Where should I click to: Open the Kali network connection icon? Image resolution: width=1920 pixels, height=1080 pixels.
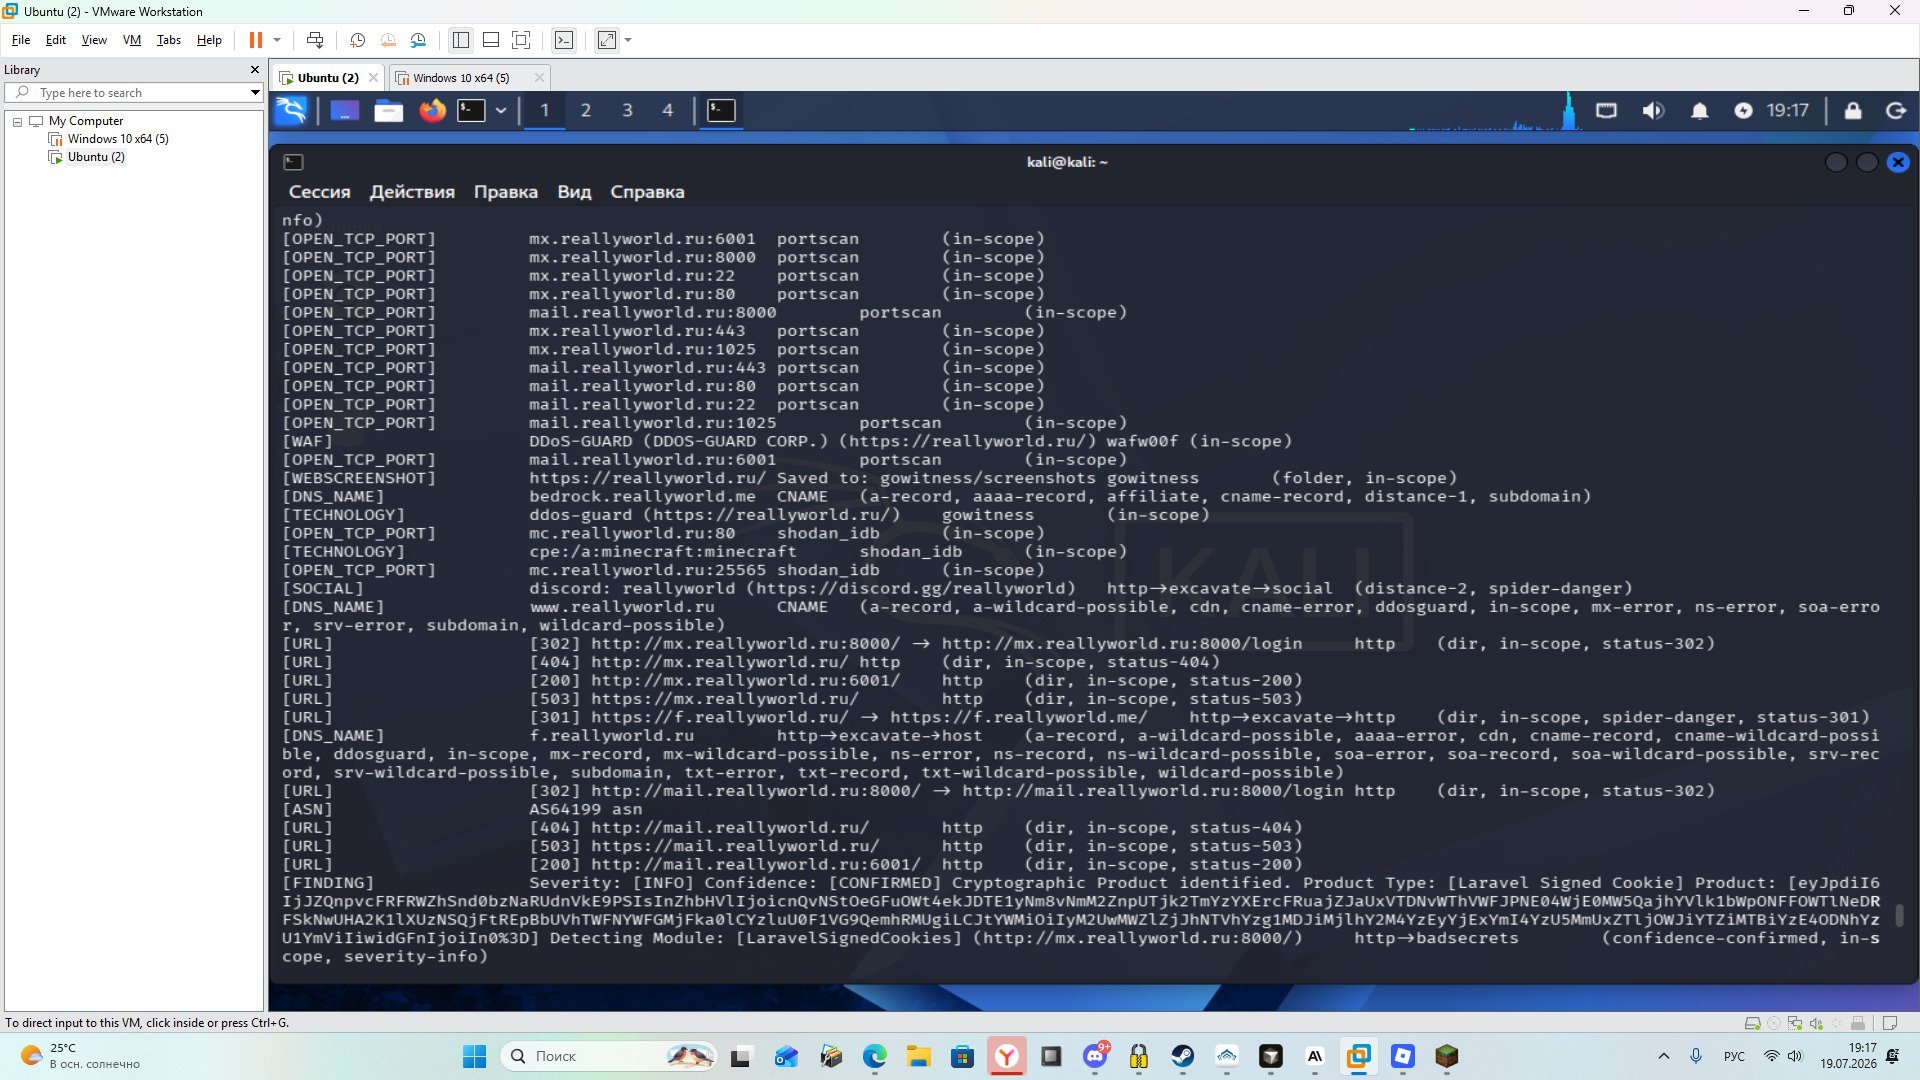pyautogui.click(x=1606, y=110)
